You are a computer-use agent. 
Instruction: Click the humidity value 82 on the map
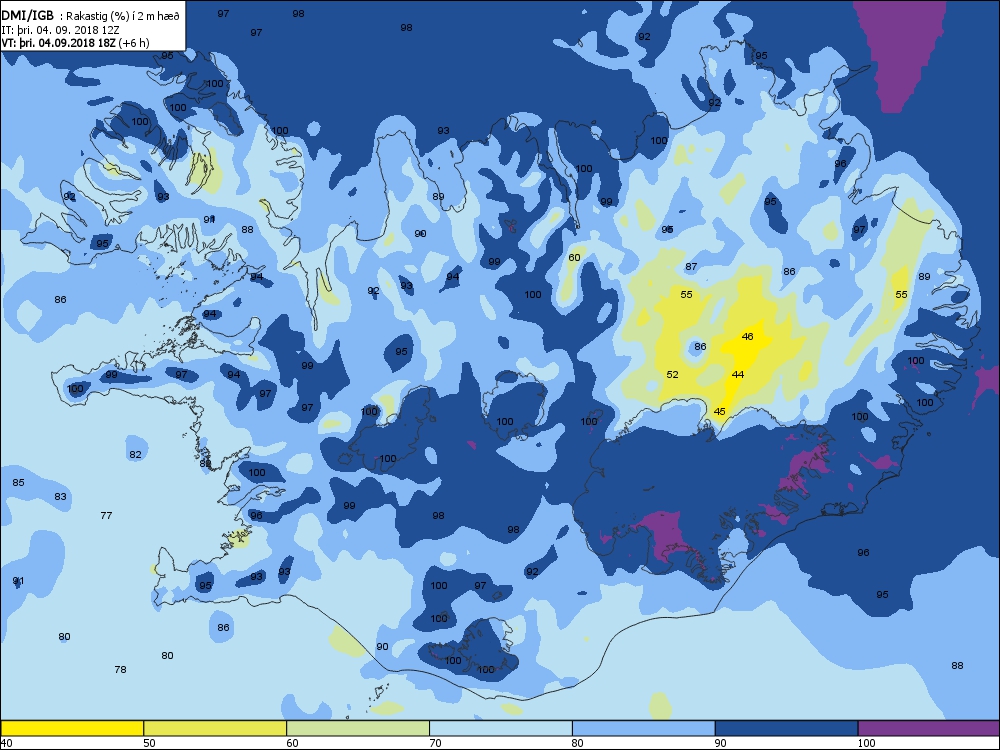tap(135, 454)
